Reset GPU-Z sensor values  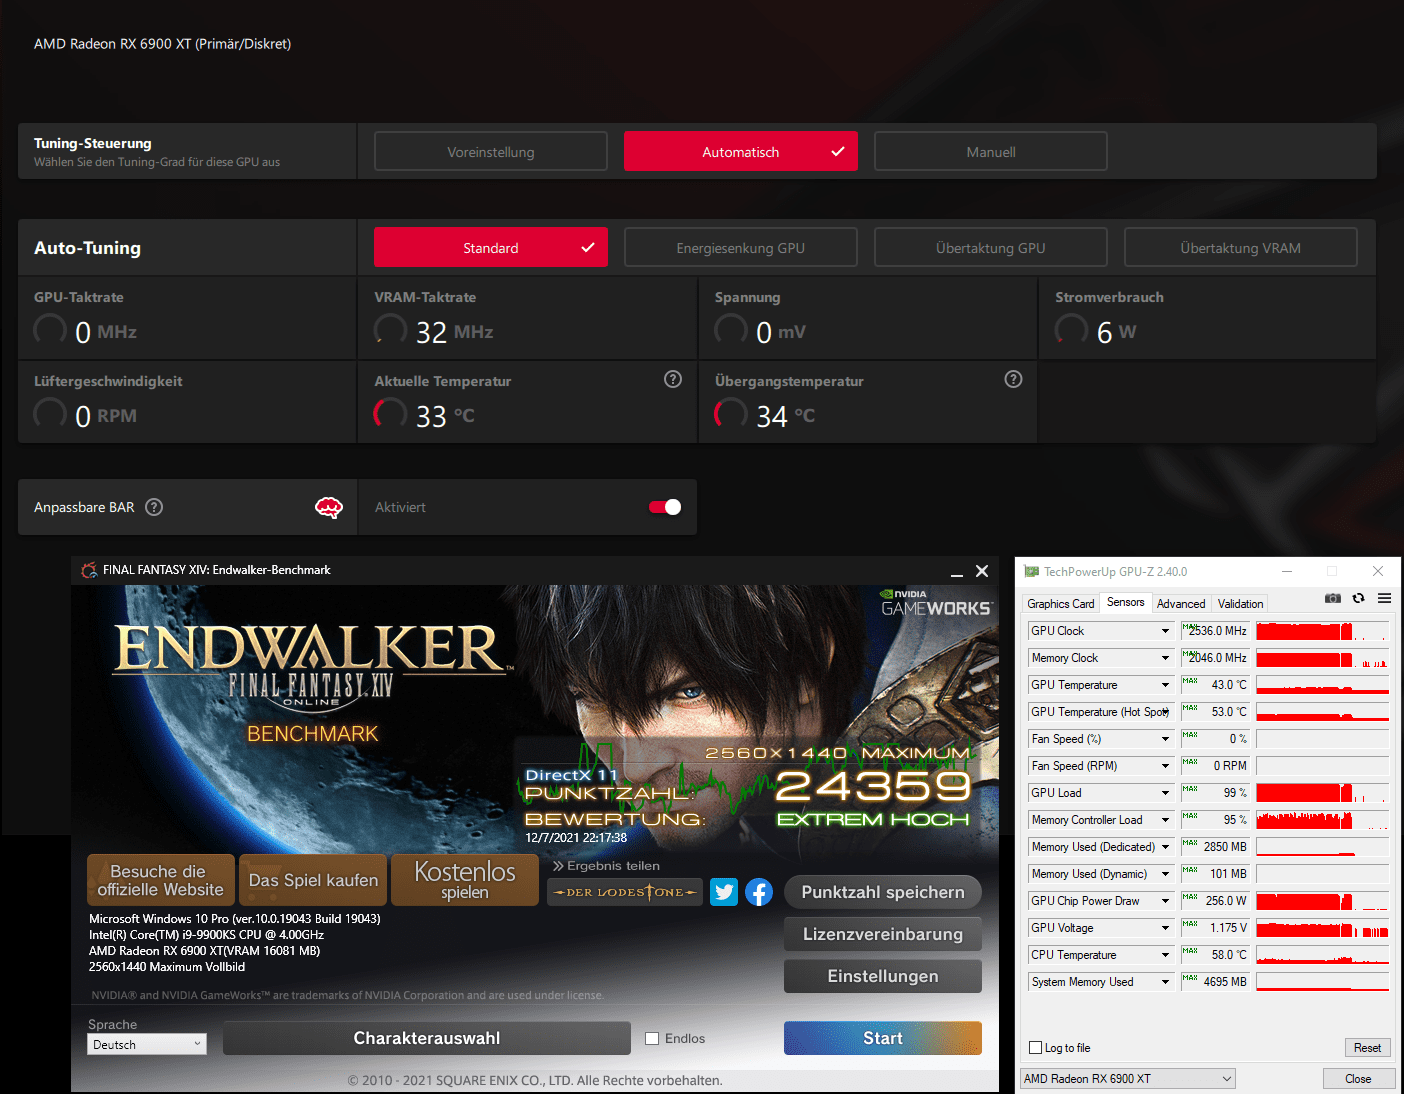(x=1367, y=1048)
